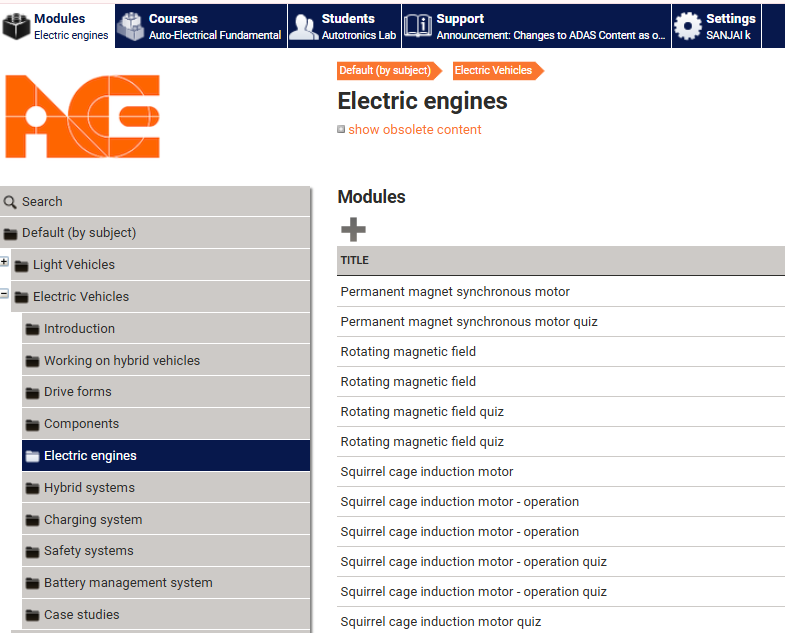Screen dimensions: 785x633
Task: Open the Drive forms folder
Action: click(x=166, y=392)
